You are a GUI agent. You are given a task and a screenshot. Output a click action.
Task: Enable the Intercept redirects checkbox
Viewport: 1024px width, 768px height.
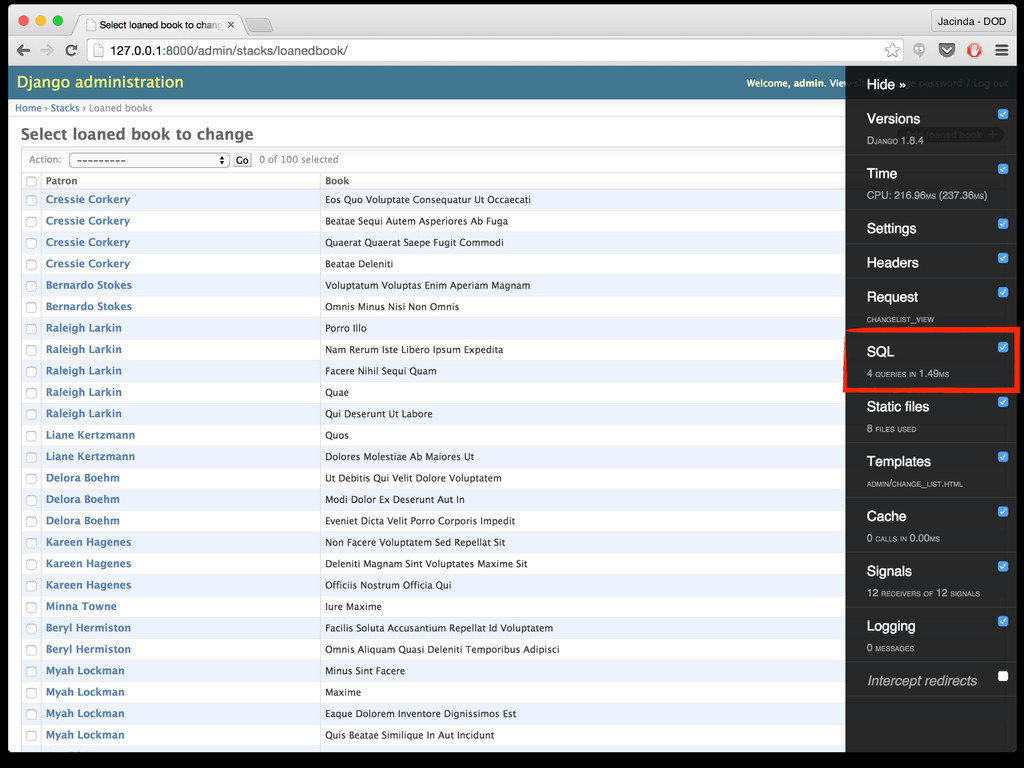(x=1003, y=676)
